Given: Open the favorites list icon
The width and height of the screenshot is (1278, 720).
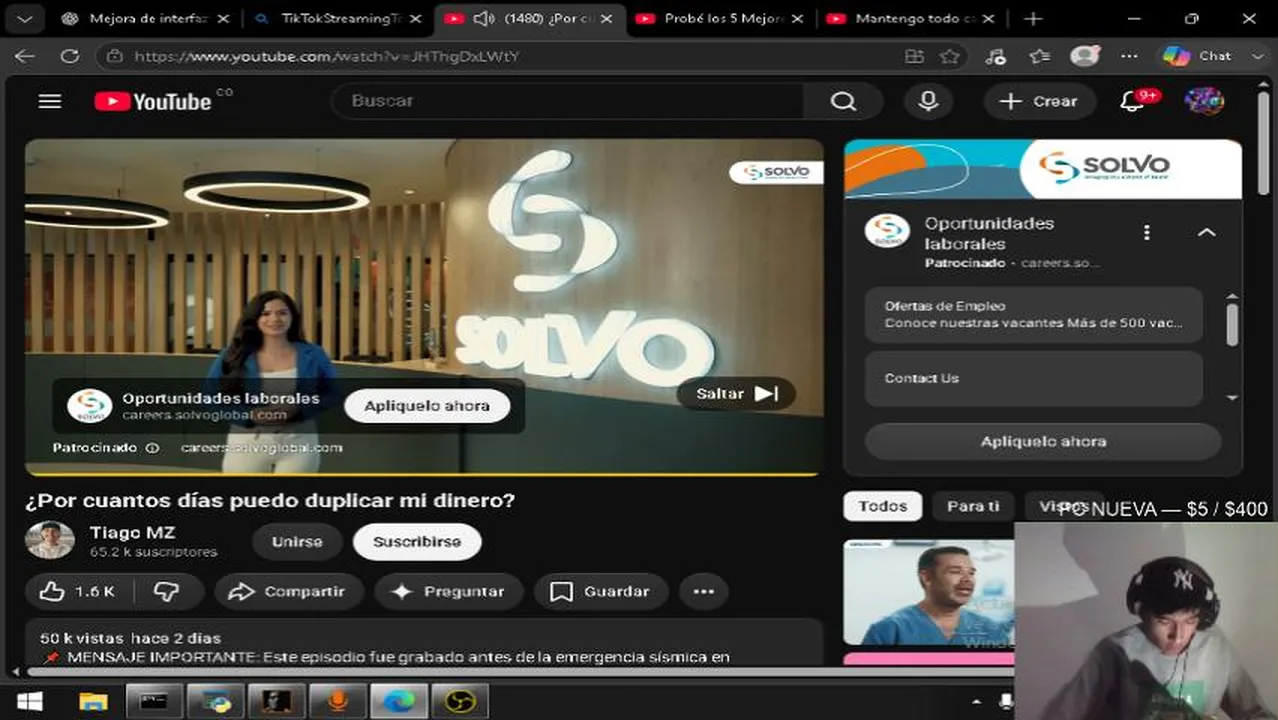Looking at the screenshot, I should click(1040, 56).
